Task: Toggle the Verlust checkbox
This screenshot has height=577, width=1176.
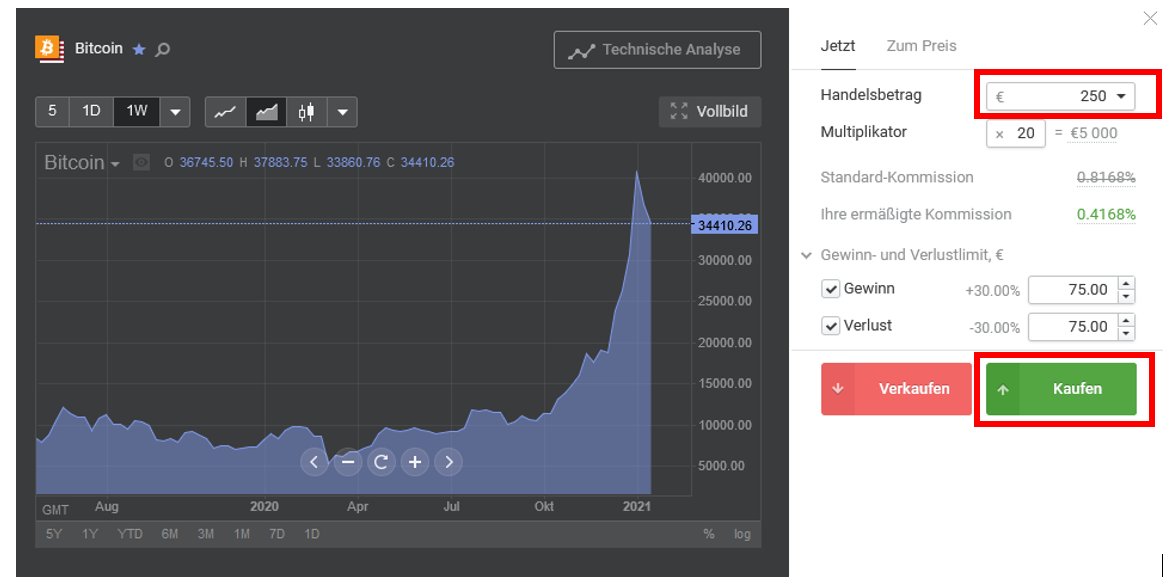Action: point(830,326)
